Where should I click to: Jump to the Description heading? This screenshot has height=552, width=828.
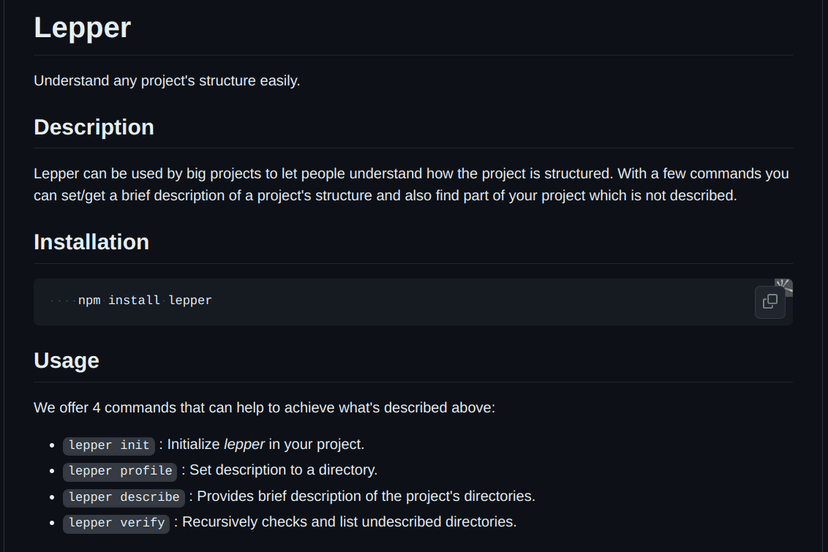(x=94, y=127)
